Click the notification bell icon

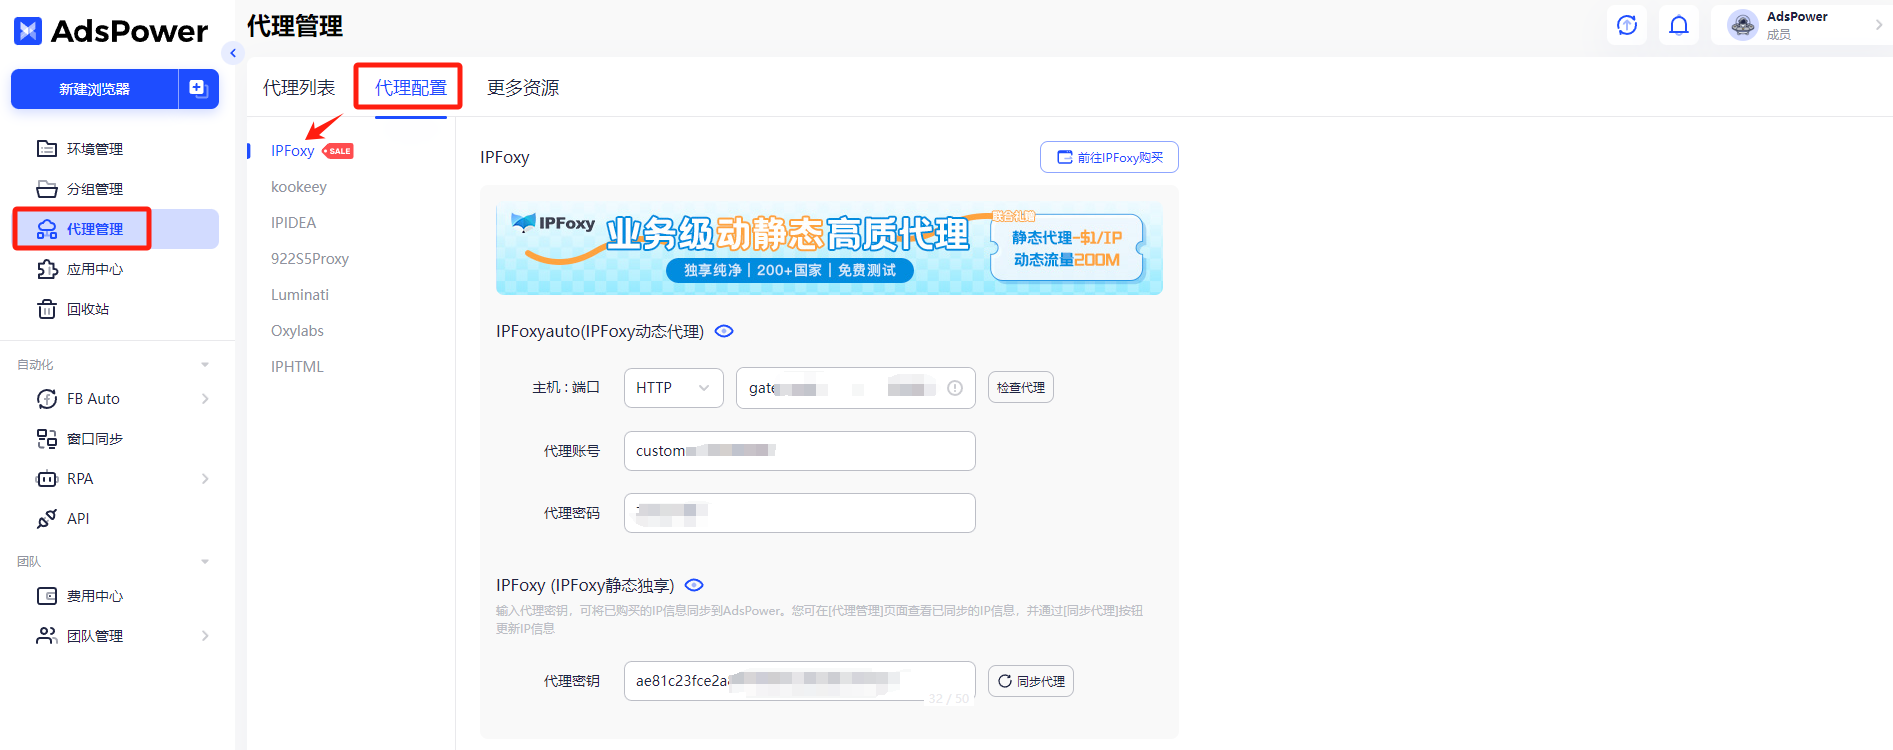click(1679, 25)
